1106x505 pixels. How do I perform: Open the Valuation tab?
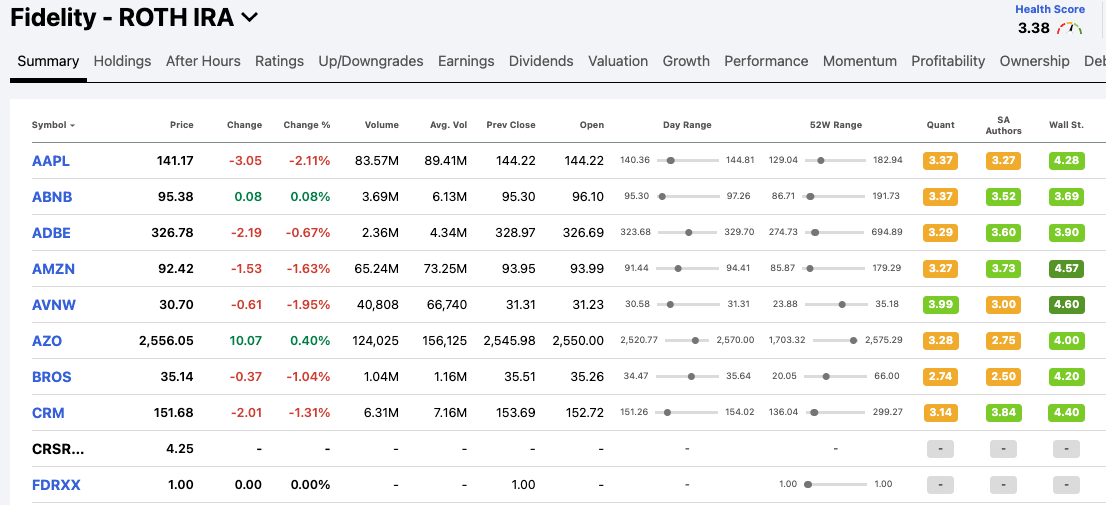click(x=618, y=61)
